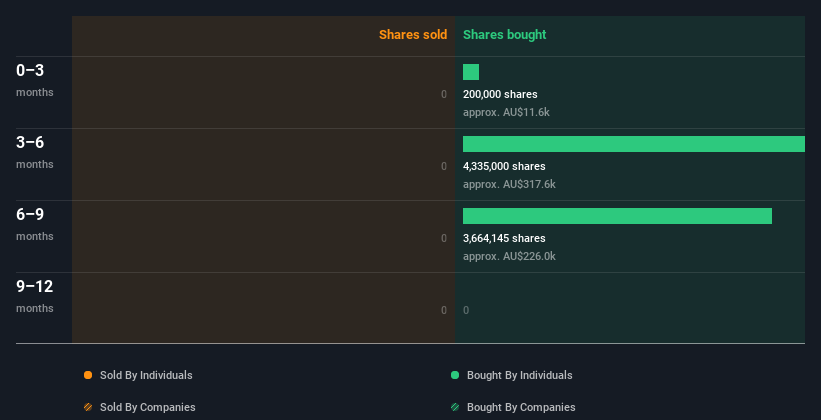
Task: Click the Shares bought column header
Action: tap(504, 35)
